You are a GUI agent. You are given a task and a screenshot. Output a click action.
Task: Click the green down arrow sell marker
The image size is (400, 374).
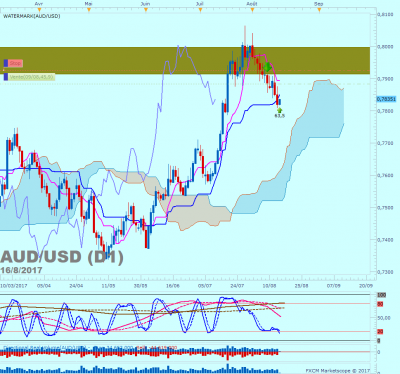click(267, 68)
